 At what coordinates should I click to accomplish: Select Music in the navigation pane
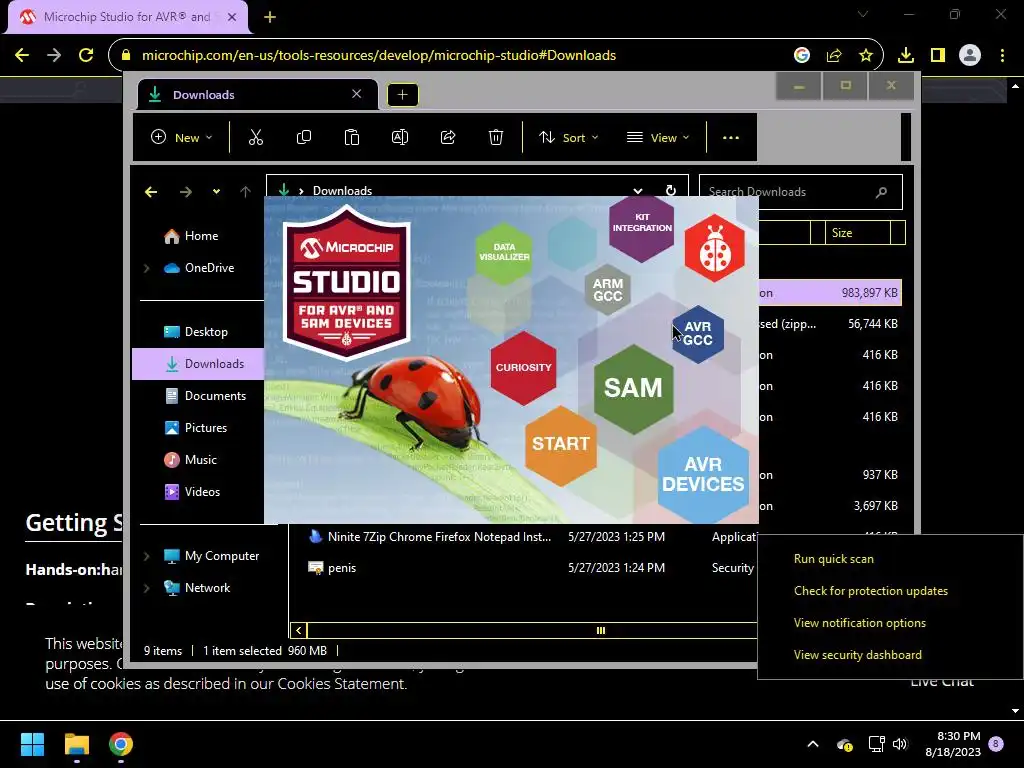pyautogui.click(x=200, y=460)
